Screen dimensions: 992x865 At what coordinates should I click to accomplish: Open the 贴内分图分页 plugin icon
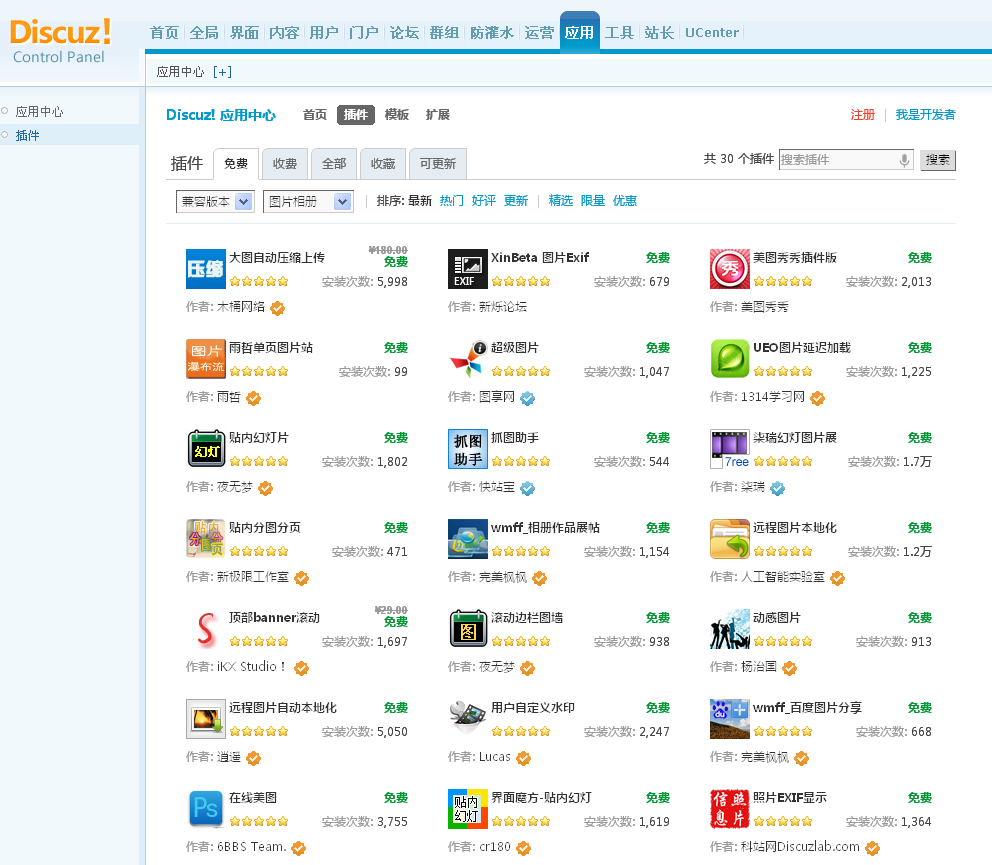[x=206, y=538]
